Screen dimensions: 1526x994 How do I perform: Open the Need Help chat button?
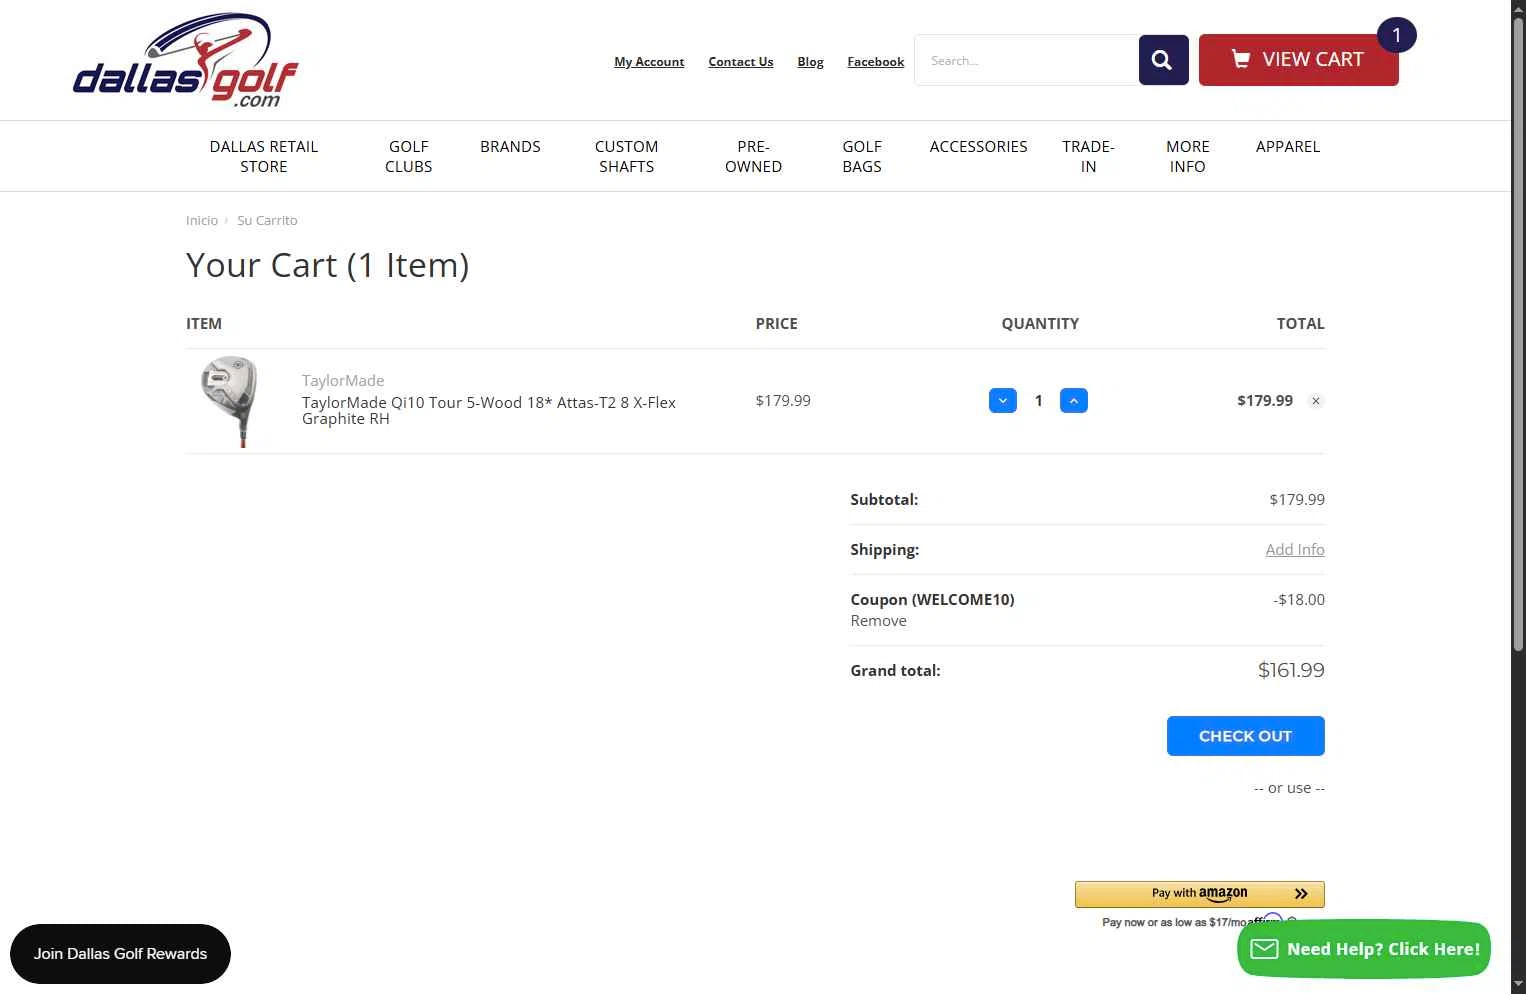coord(1364,949)
